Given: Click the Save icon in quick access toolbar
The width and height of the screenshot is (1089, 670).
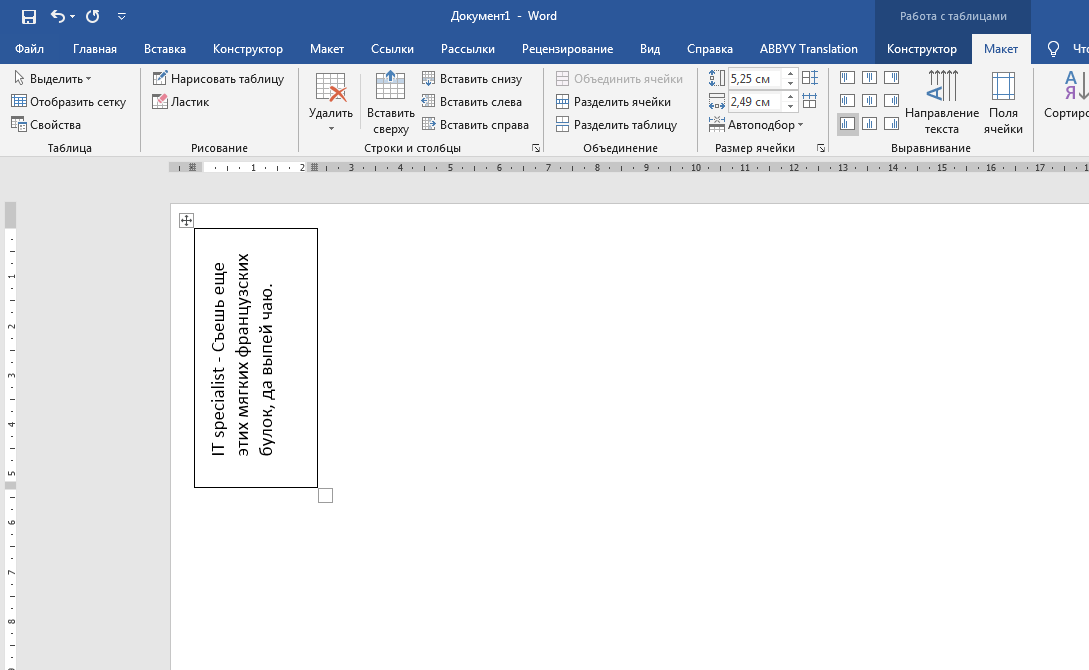Looking at the screenshot, I should click(28, 16).
